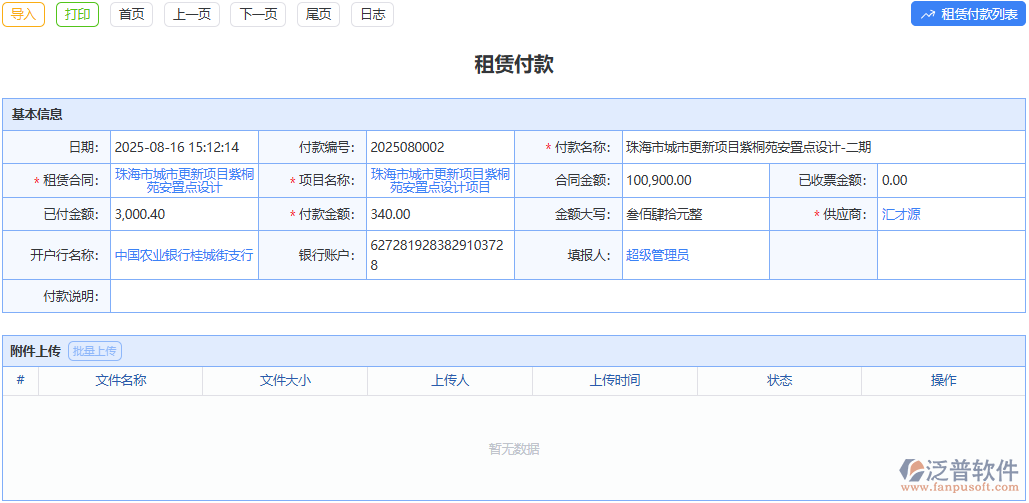Image resolution: width=1029 pixels, height=503 pixels.
Task: Select 付款金额 value 340.00
Action: click(390, 214)
